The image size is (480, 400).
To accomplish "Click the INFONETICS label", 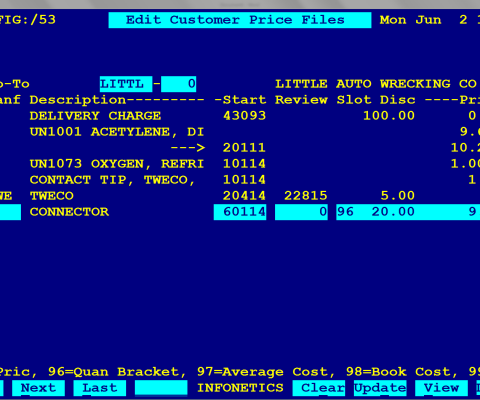I will point(240,388).
